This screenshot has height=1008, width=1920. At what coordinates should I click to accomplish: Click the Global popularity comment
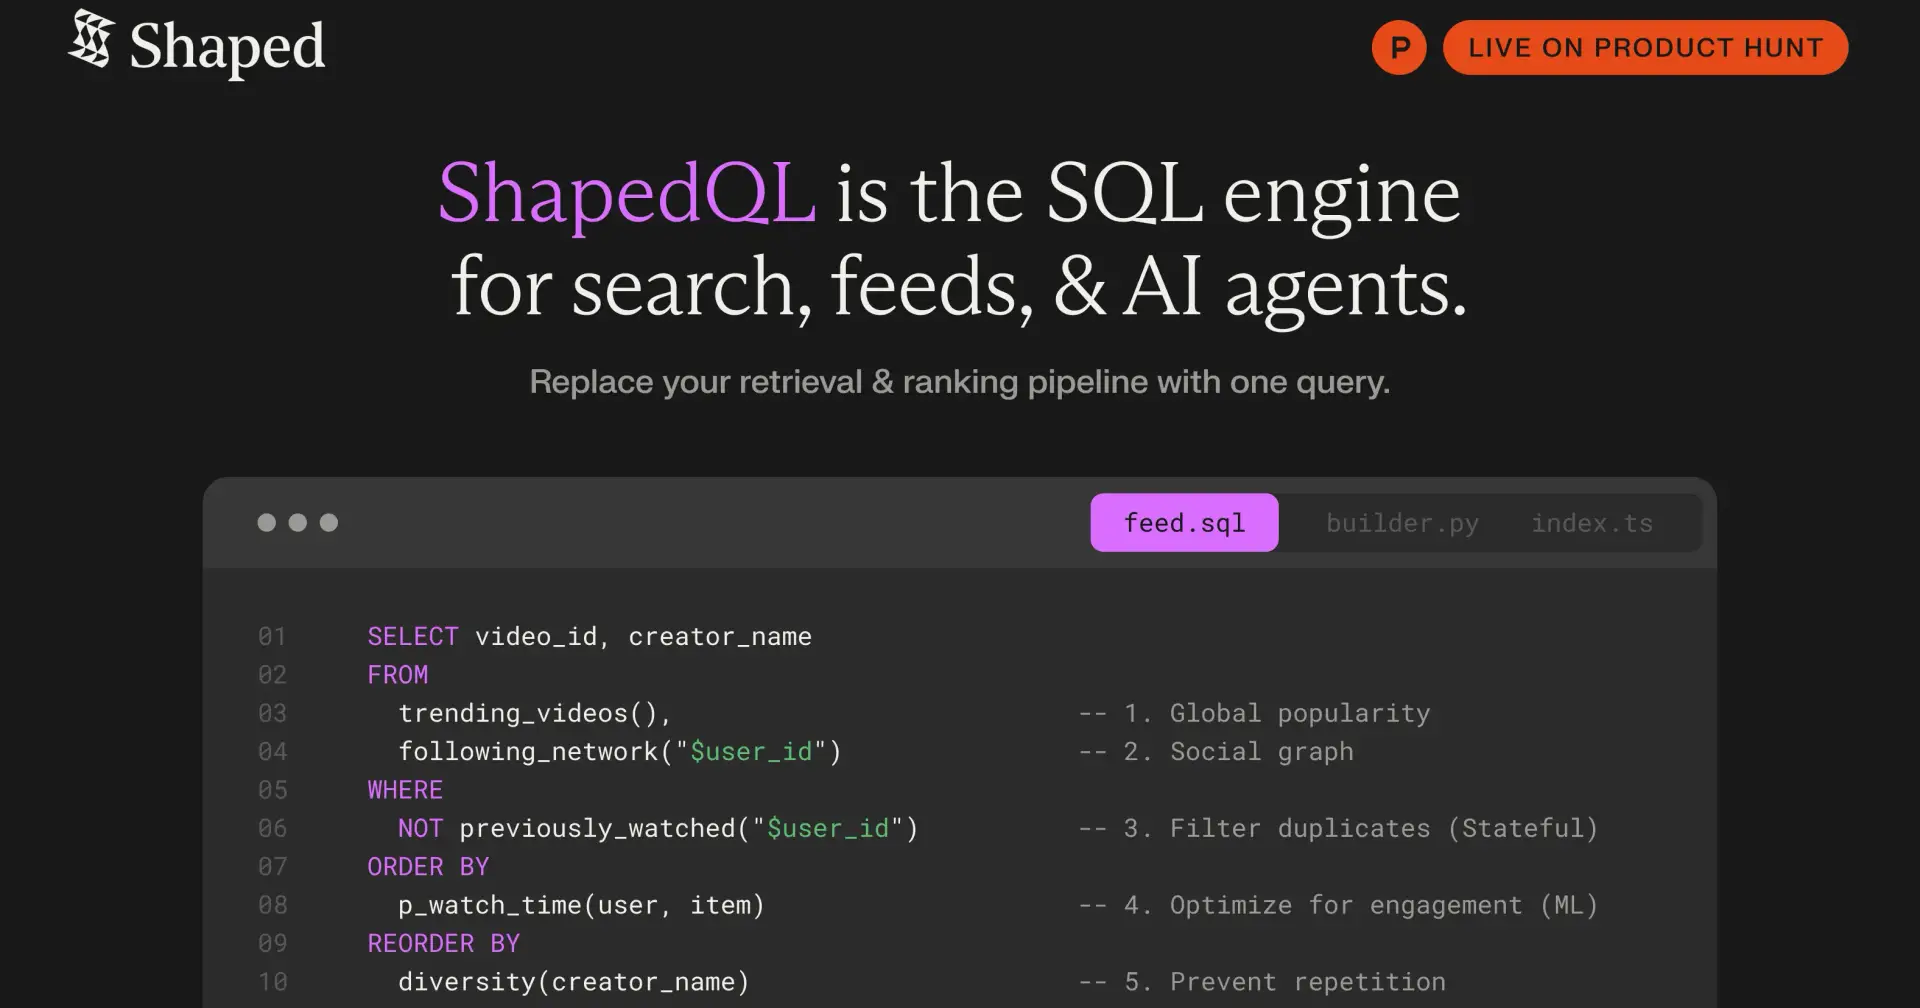pos(1254,713)
